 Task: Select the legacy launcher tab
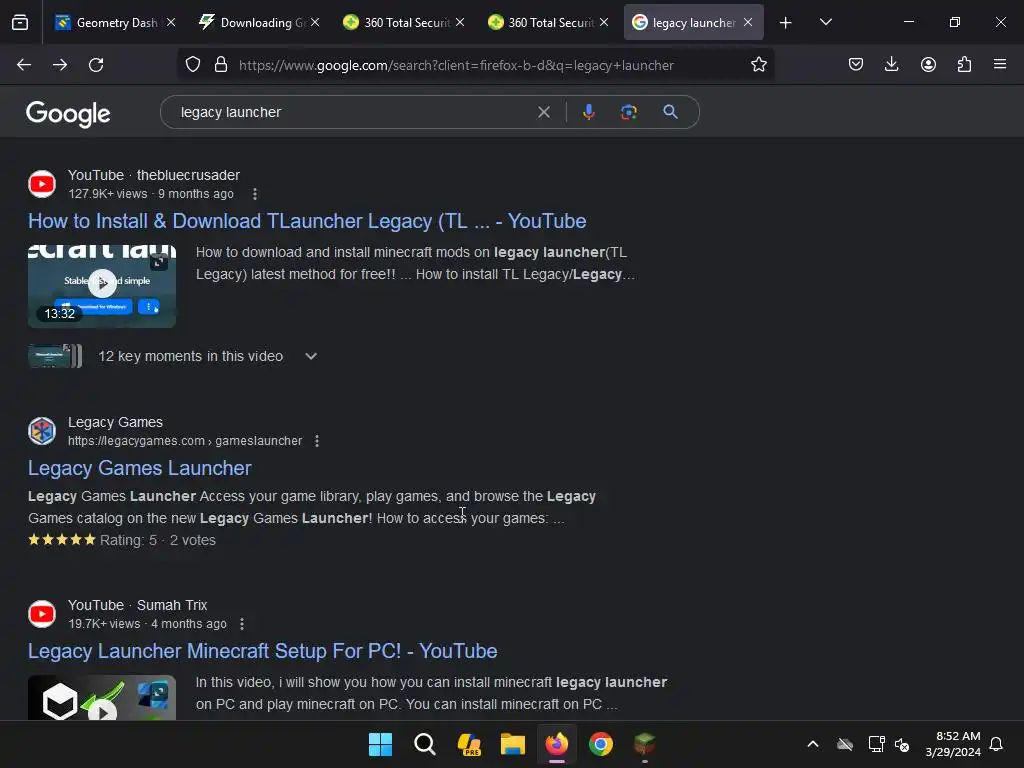coord(684,22)
